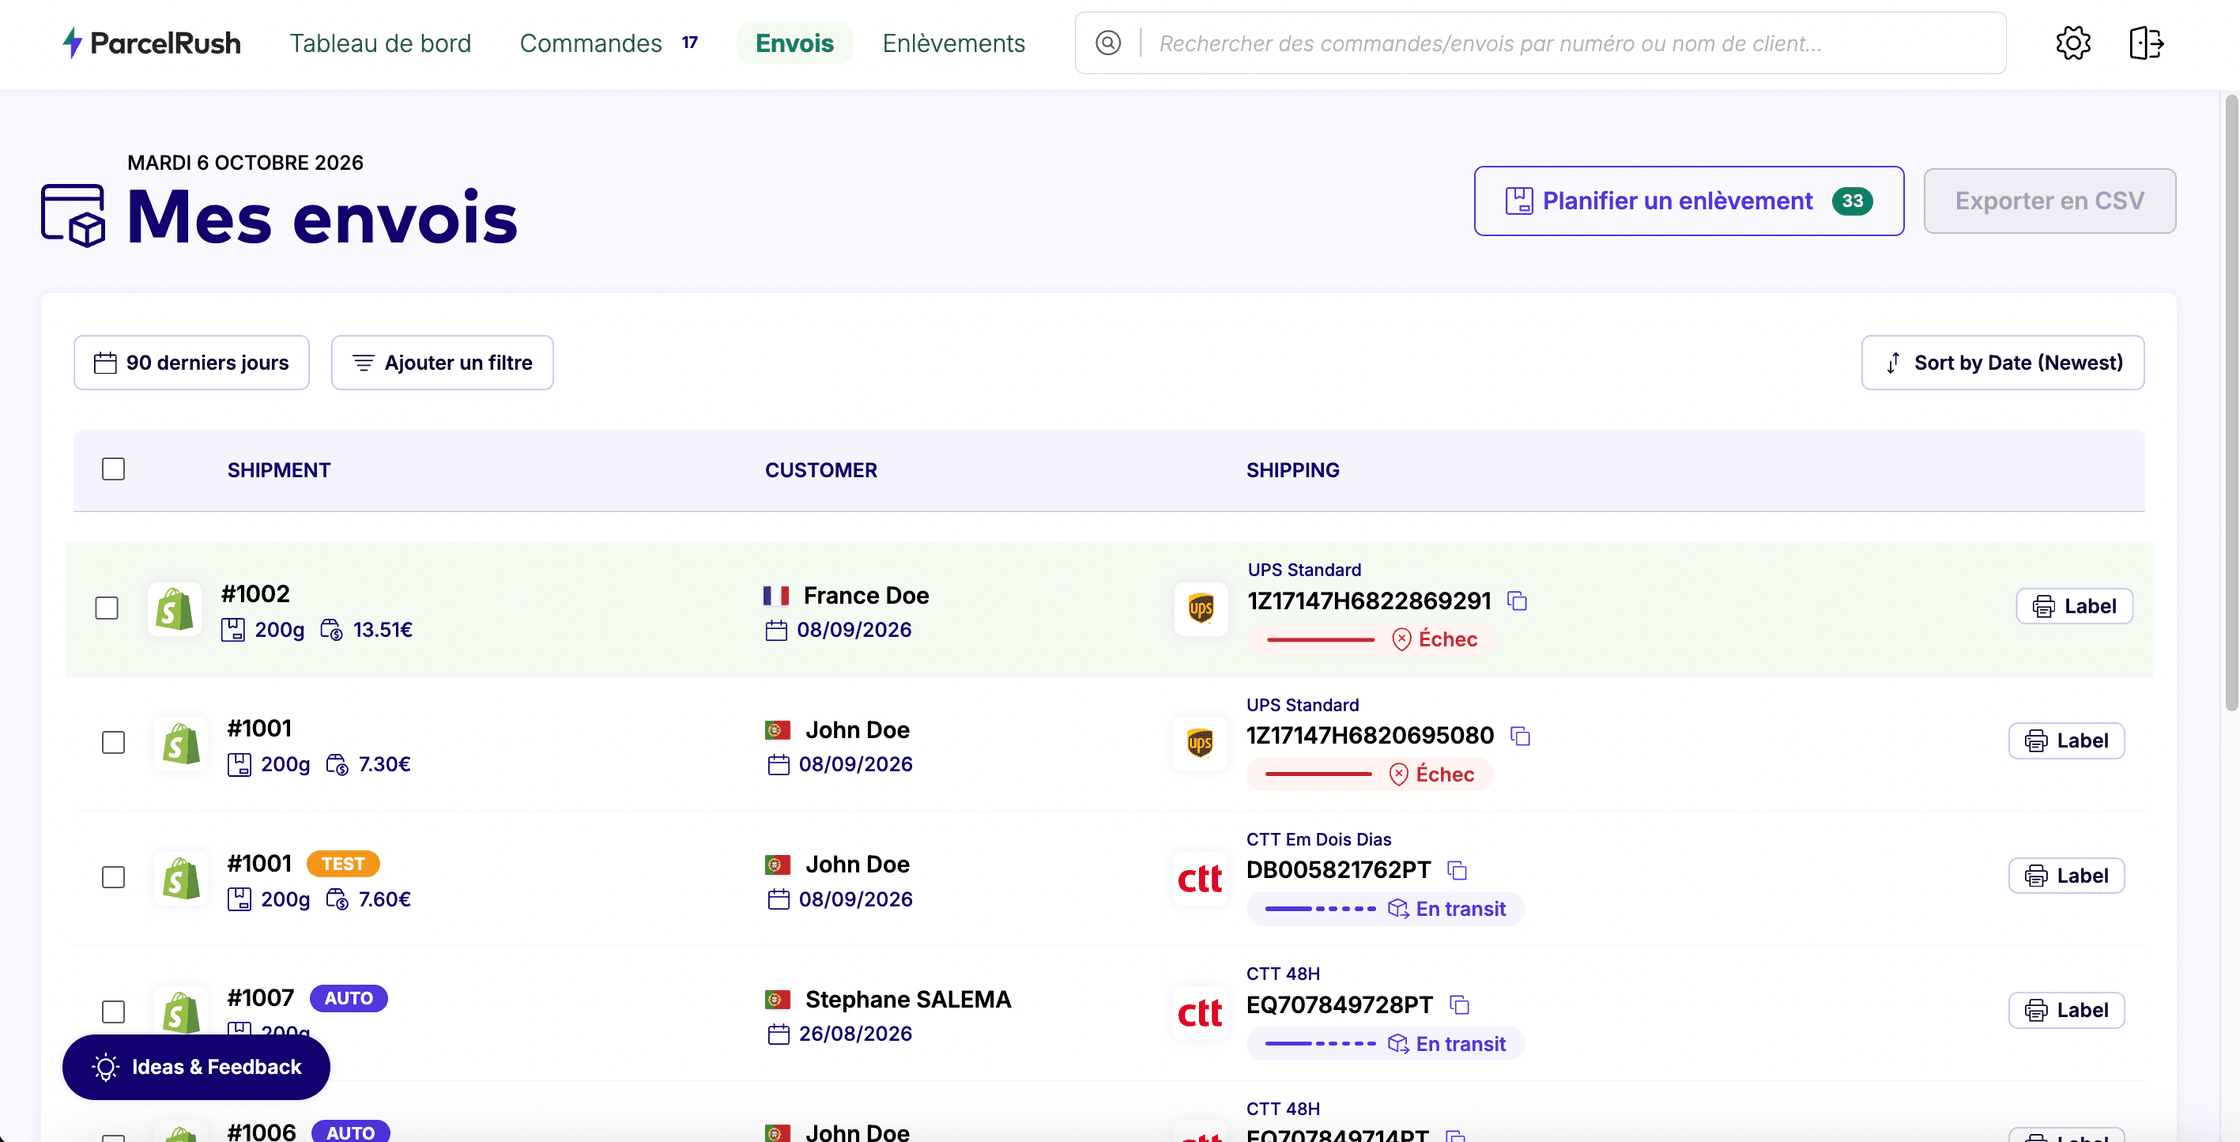
Task: Click the SHIPPING column header
Action: tap(1292, 470)
